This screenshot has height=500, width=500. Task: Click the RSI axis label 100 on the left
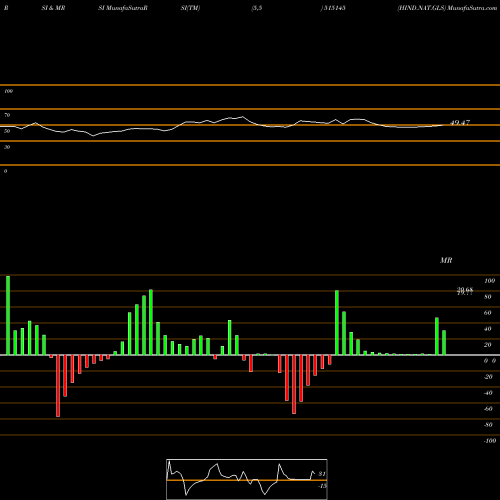click(8, 91)
